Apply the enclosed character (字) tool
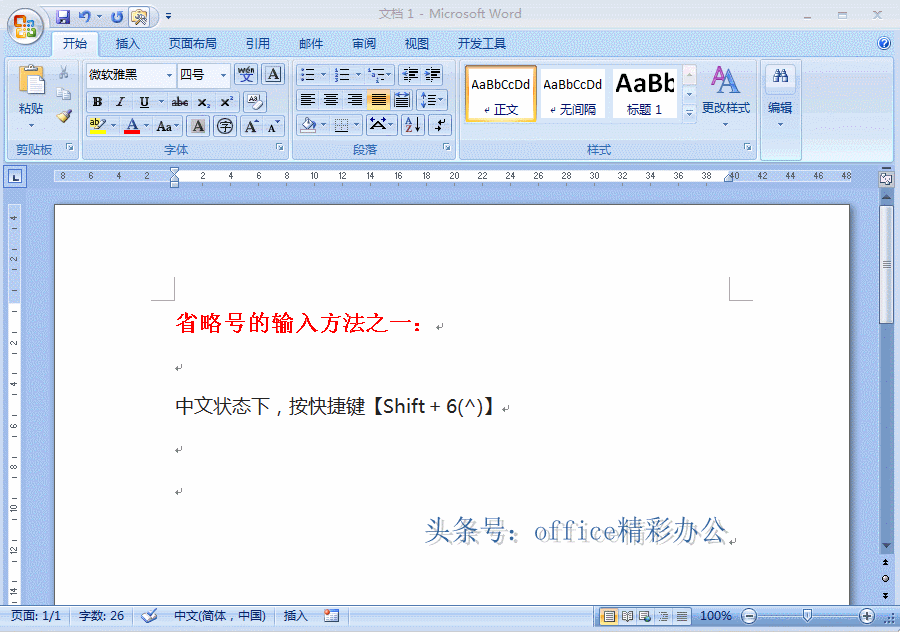900x632 pixels. (225, 126)
